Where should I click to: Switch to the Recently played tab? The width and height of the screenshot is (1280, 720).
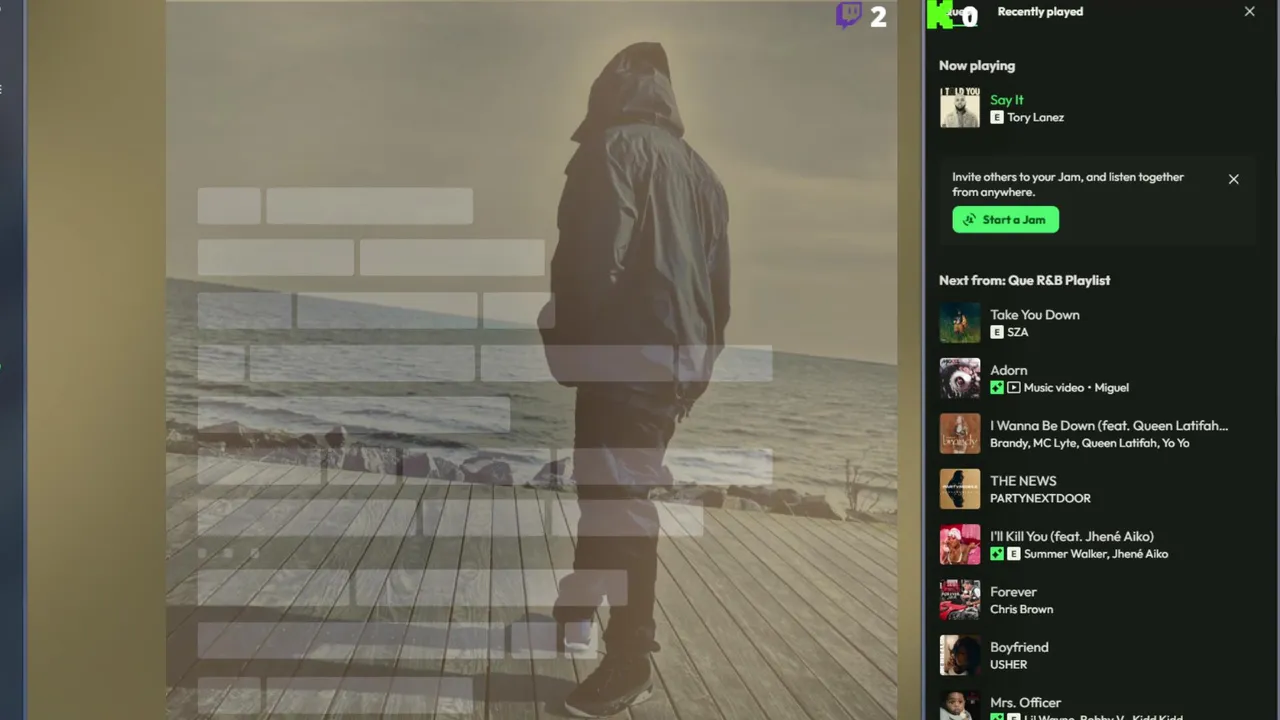[1040, 12]
